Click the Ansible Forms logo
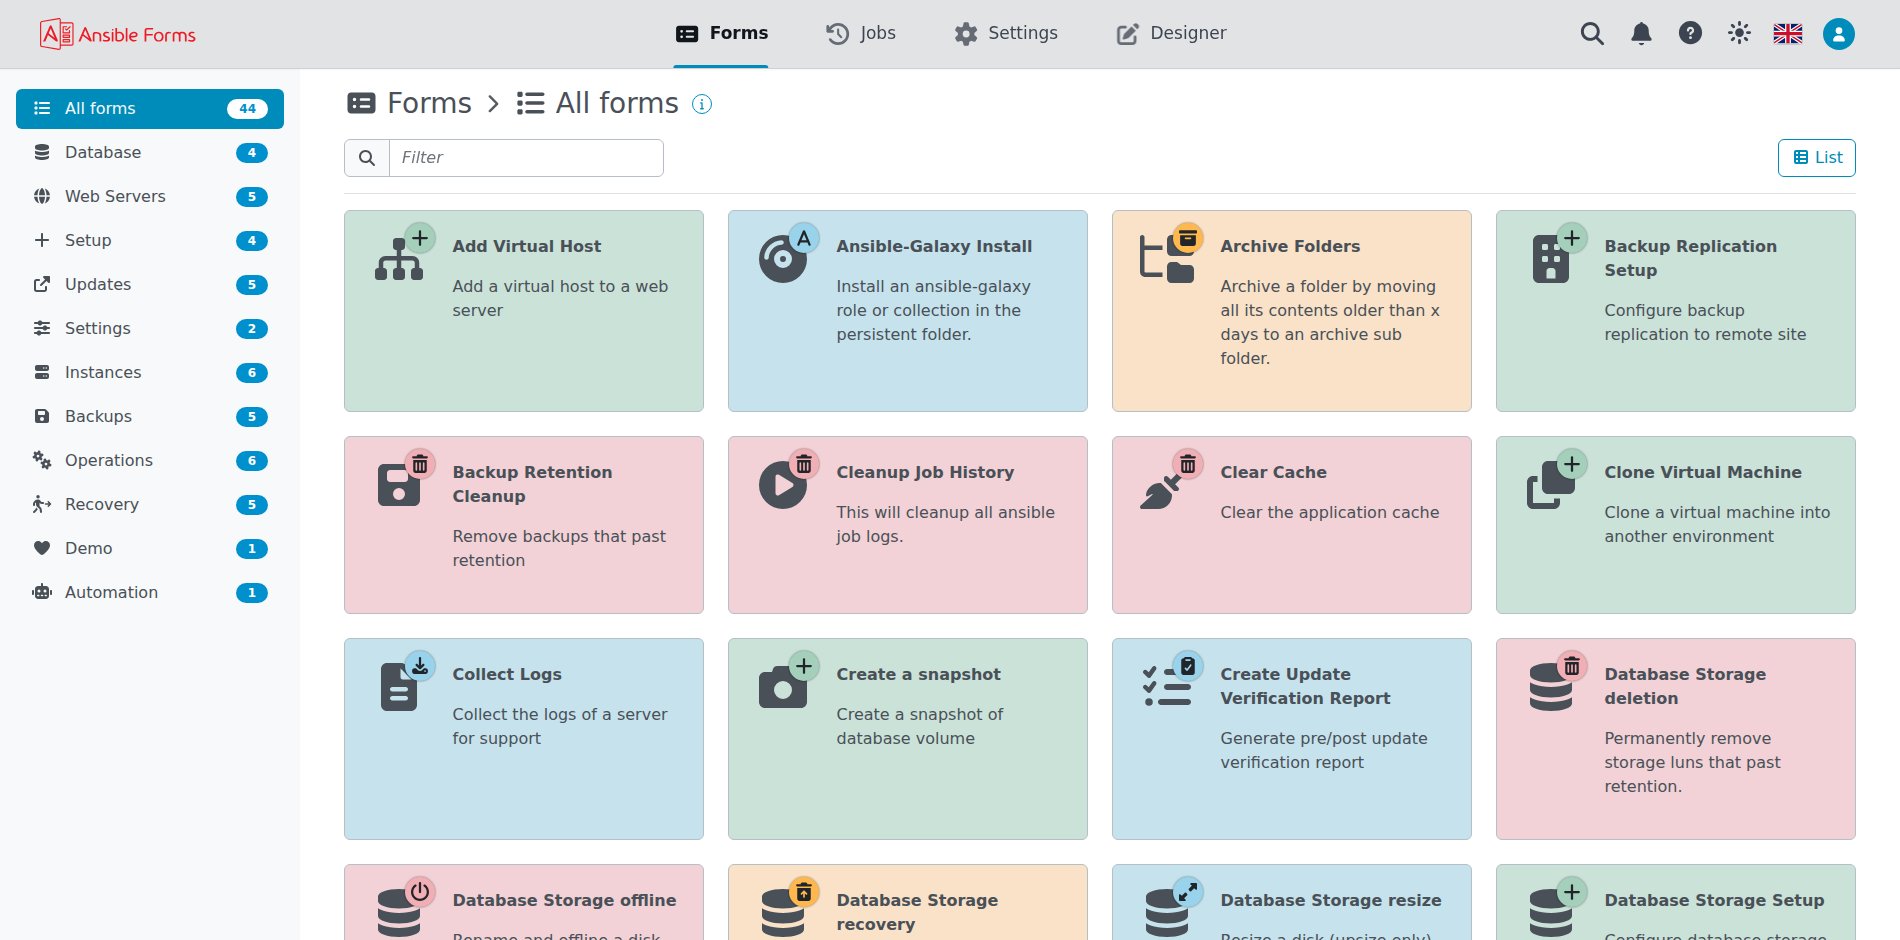 click(x=117, y=34)
